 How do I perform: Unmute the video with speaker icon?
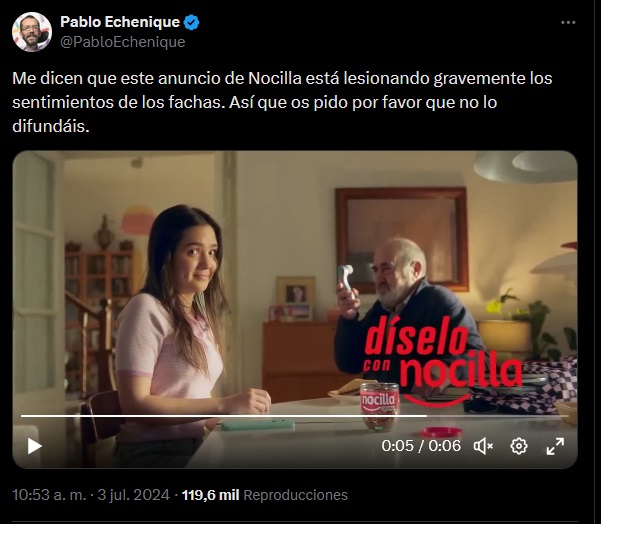pyautogui.click(x=483, y=446)
